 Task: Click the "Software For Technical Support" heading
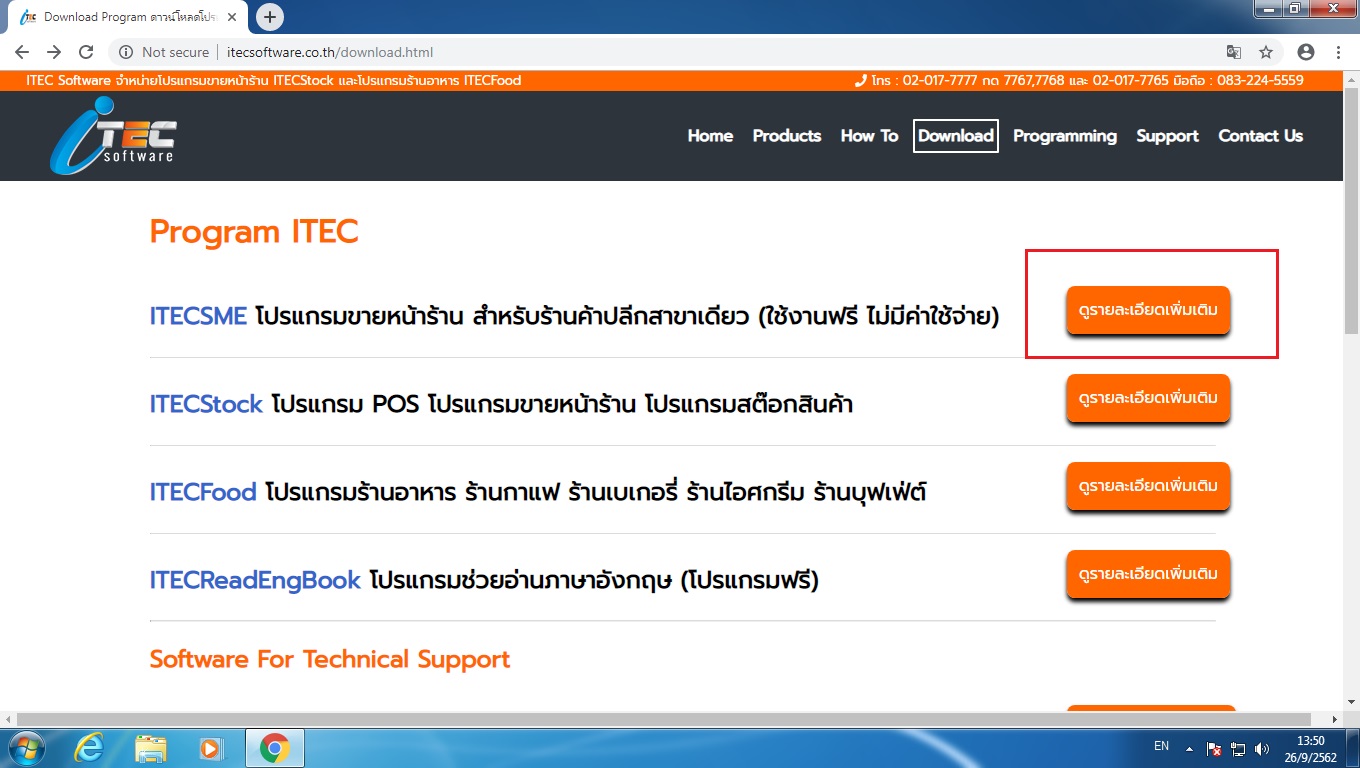(330, 660)
